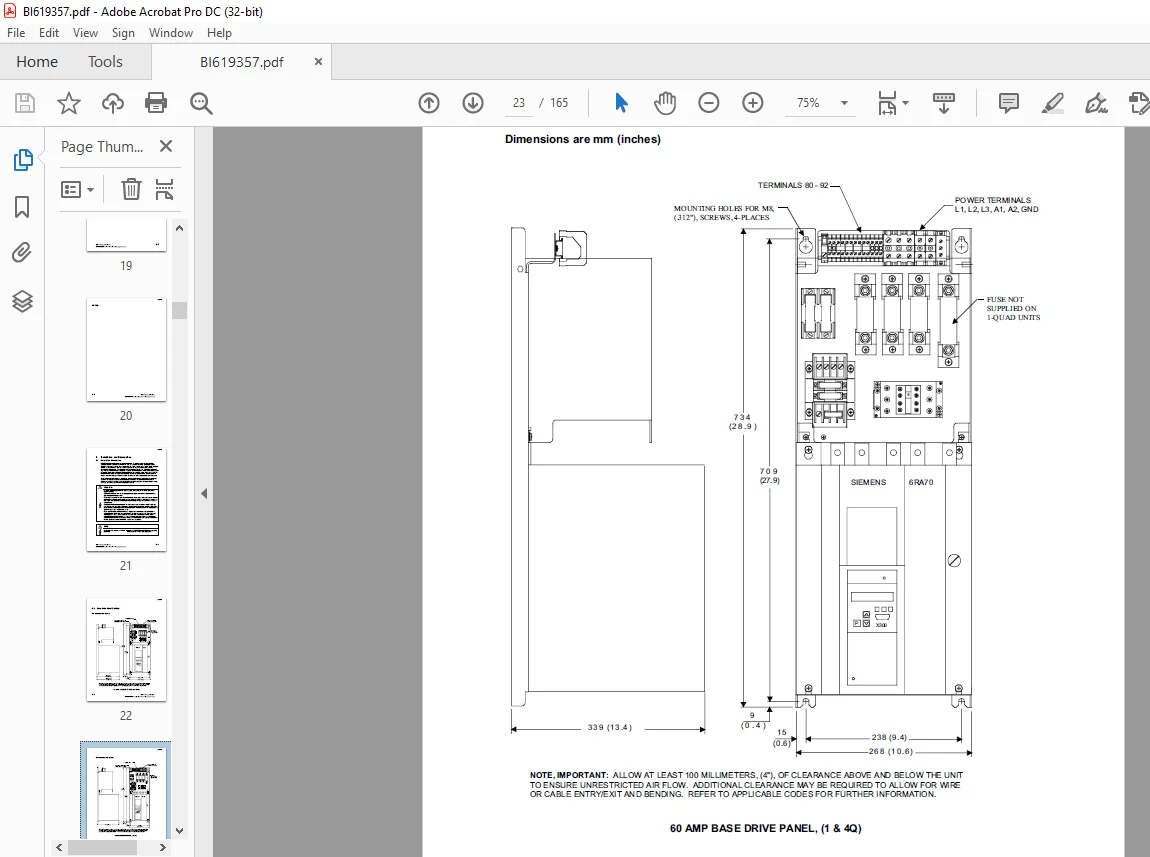
Task: Open zoom level dropdown at 75%
Action: click(844, 103)
